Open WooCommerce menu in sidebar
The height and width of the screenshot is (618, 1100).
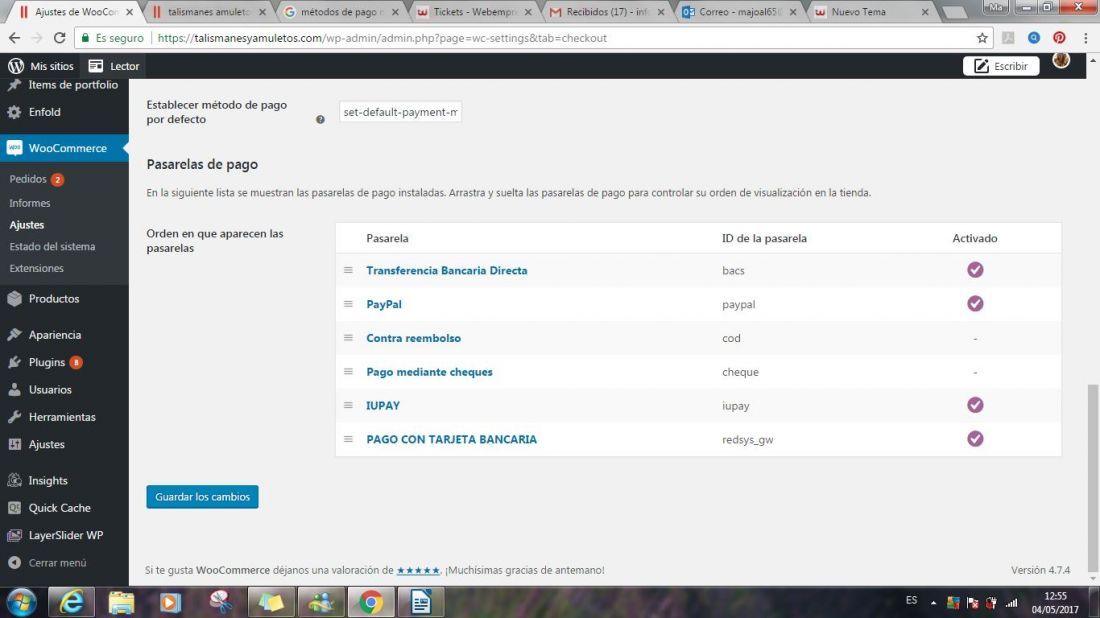tap(64, 148)
